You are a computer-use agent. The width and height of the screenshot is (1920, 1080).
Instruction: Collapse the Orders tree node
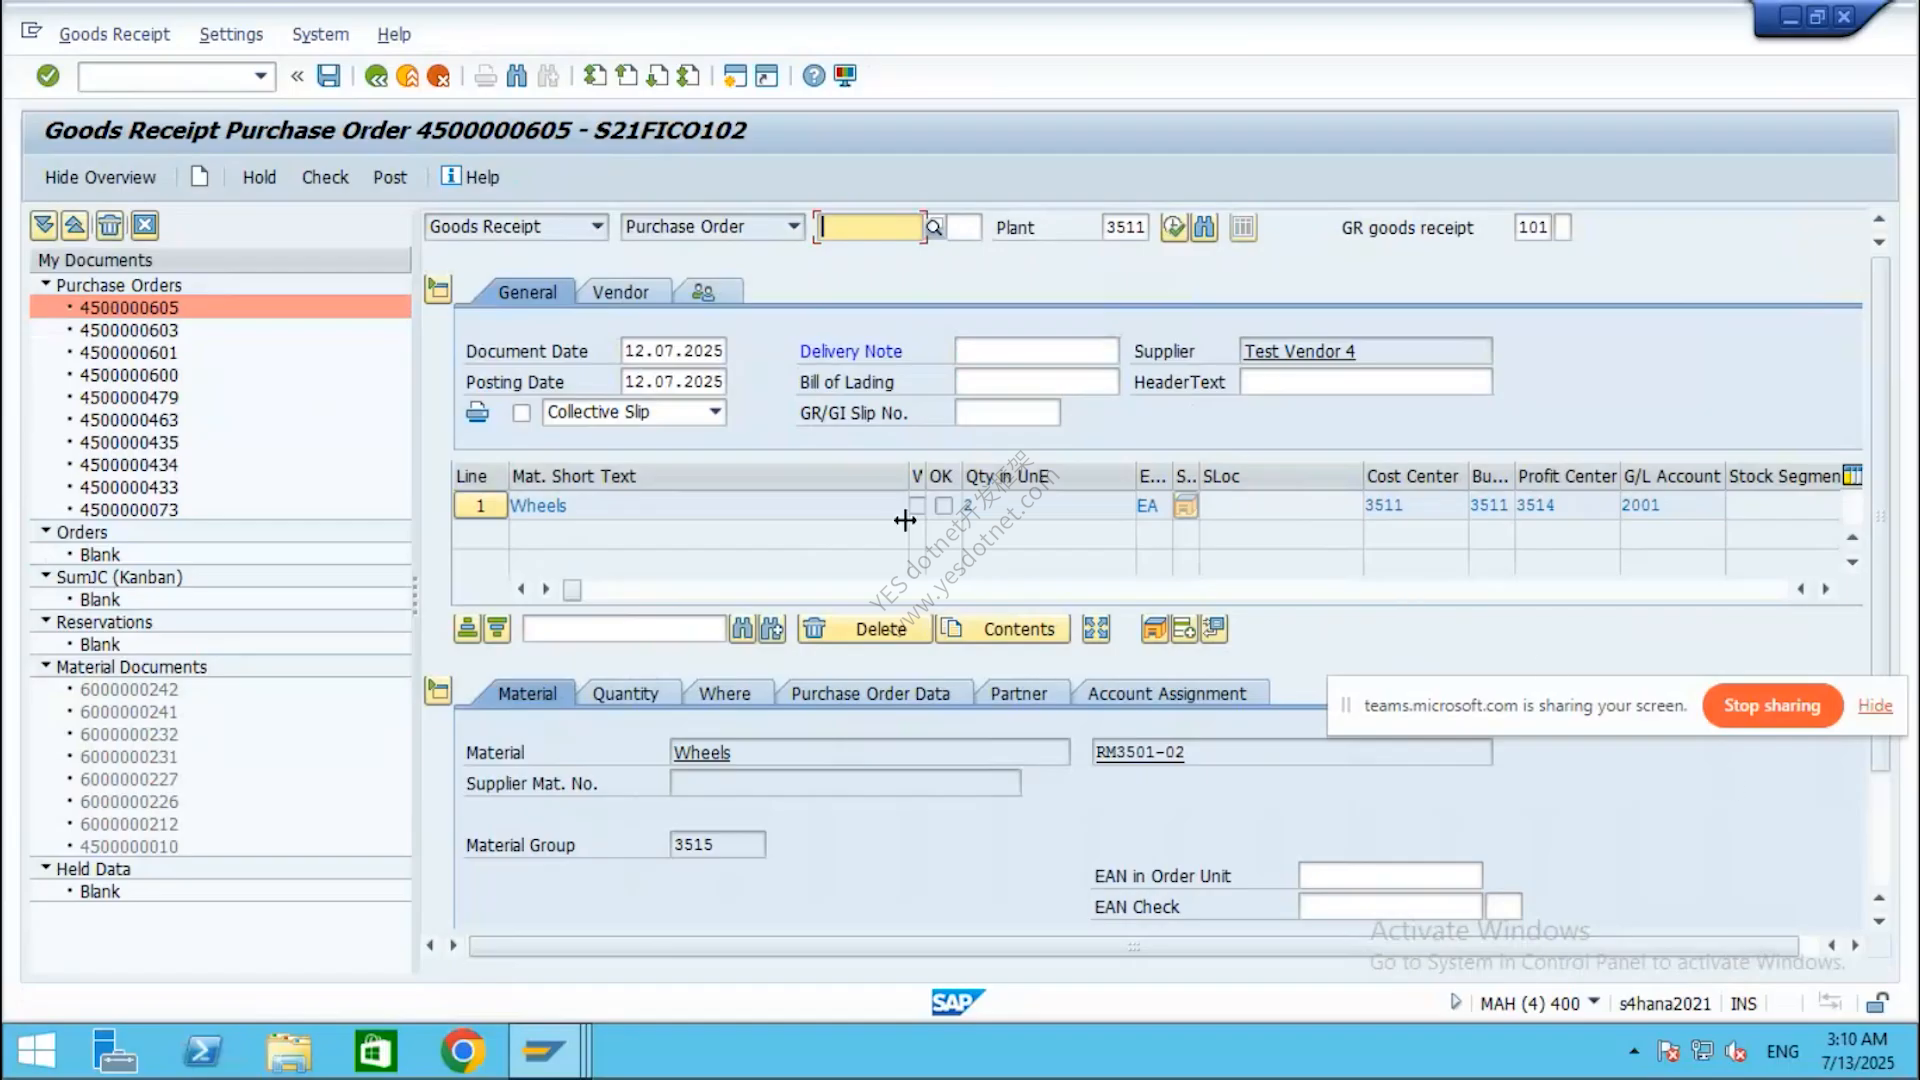[46, 531]
